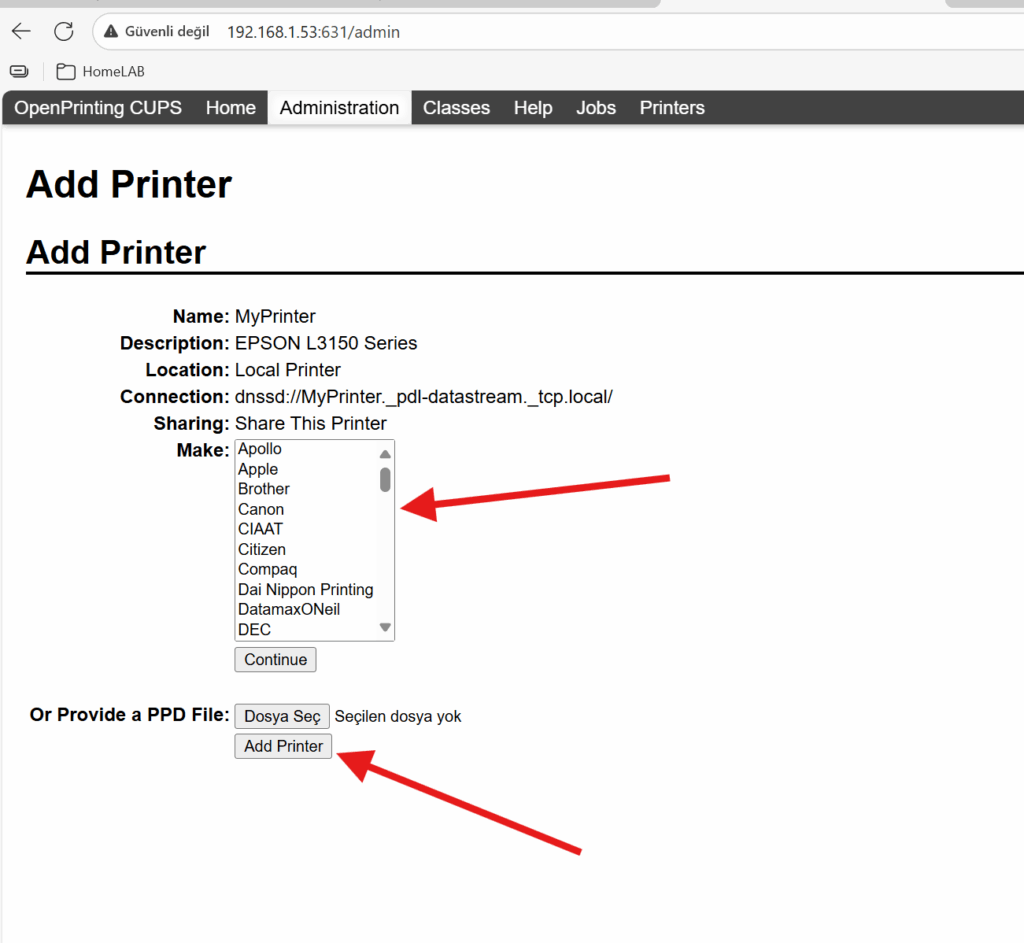
Task: Switch to the Printers tab
Action: click(x=672, y=108)
